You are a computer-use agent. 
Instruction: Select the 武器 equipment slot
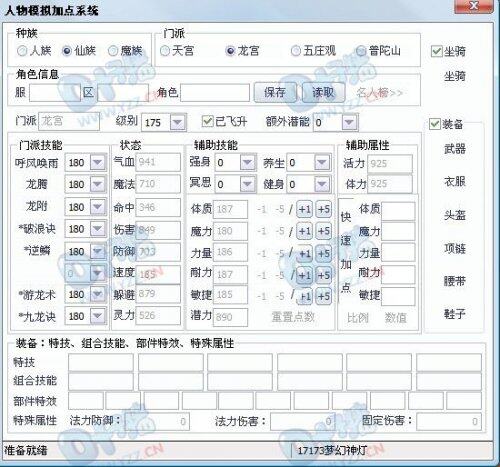point(455,149)
